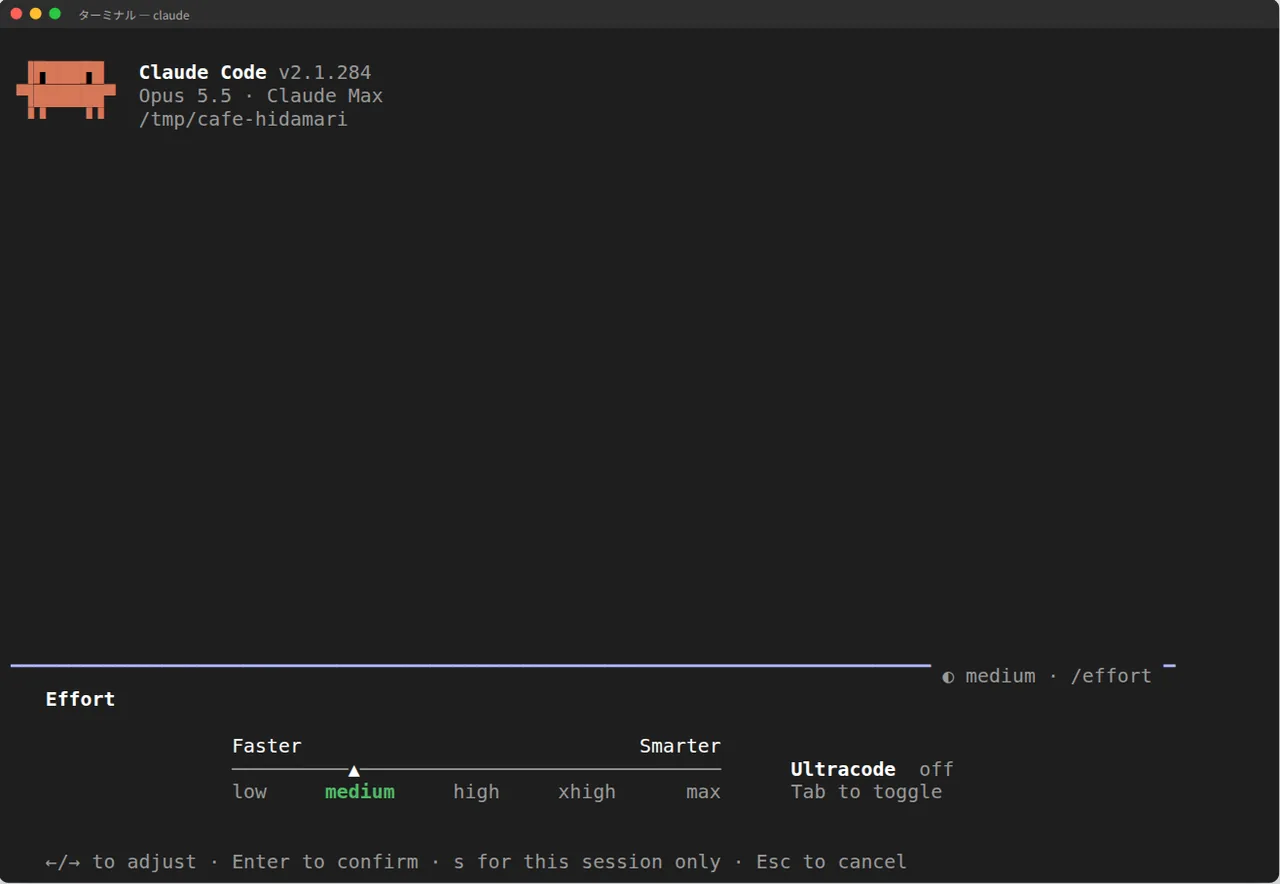Viewport: 1280px width, 884px height.
Task: Click the 'Effort' panel heading
Action: pyautogui.click(x=80, y=699)
